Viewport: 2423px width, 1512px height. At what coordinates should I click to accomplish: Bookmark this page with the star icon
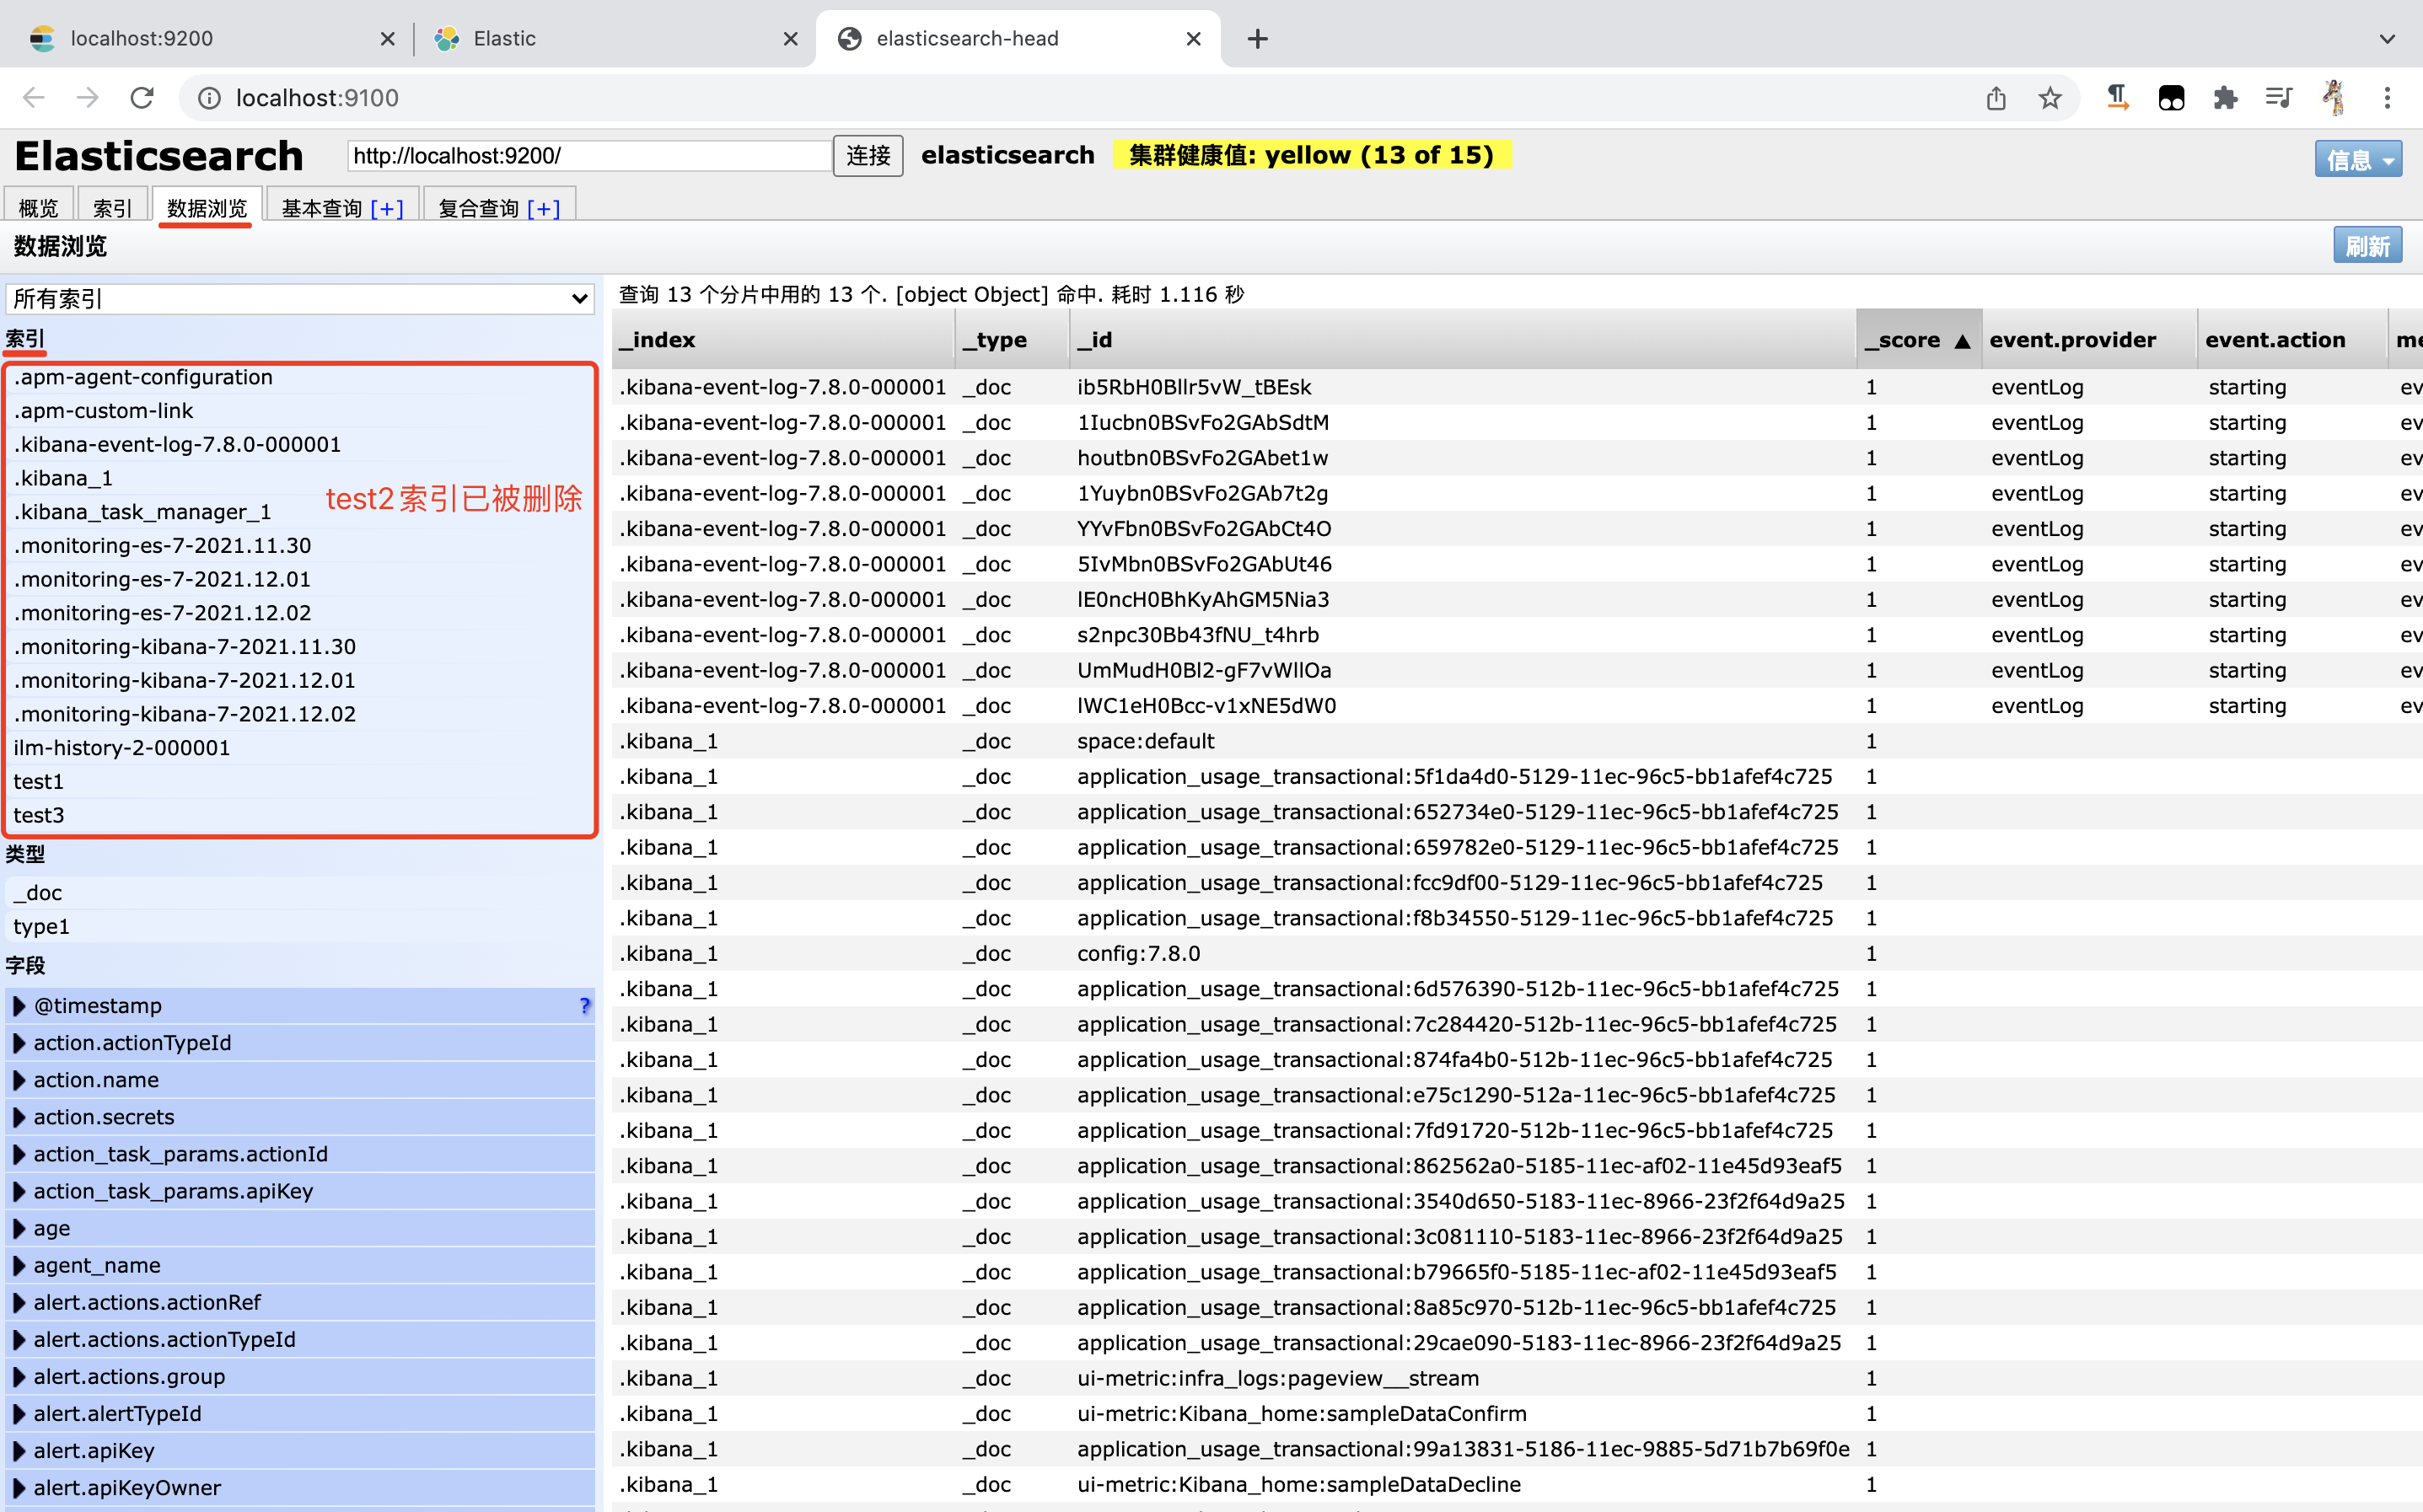tap(2050, 97)
